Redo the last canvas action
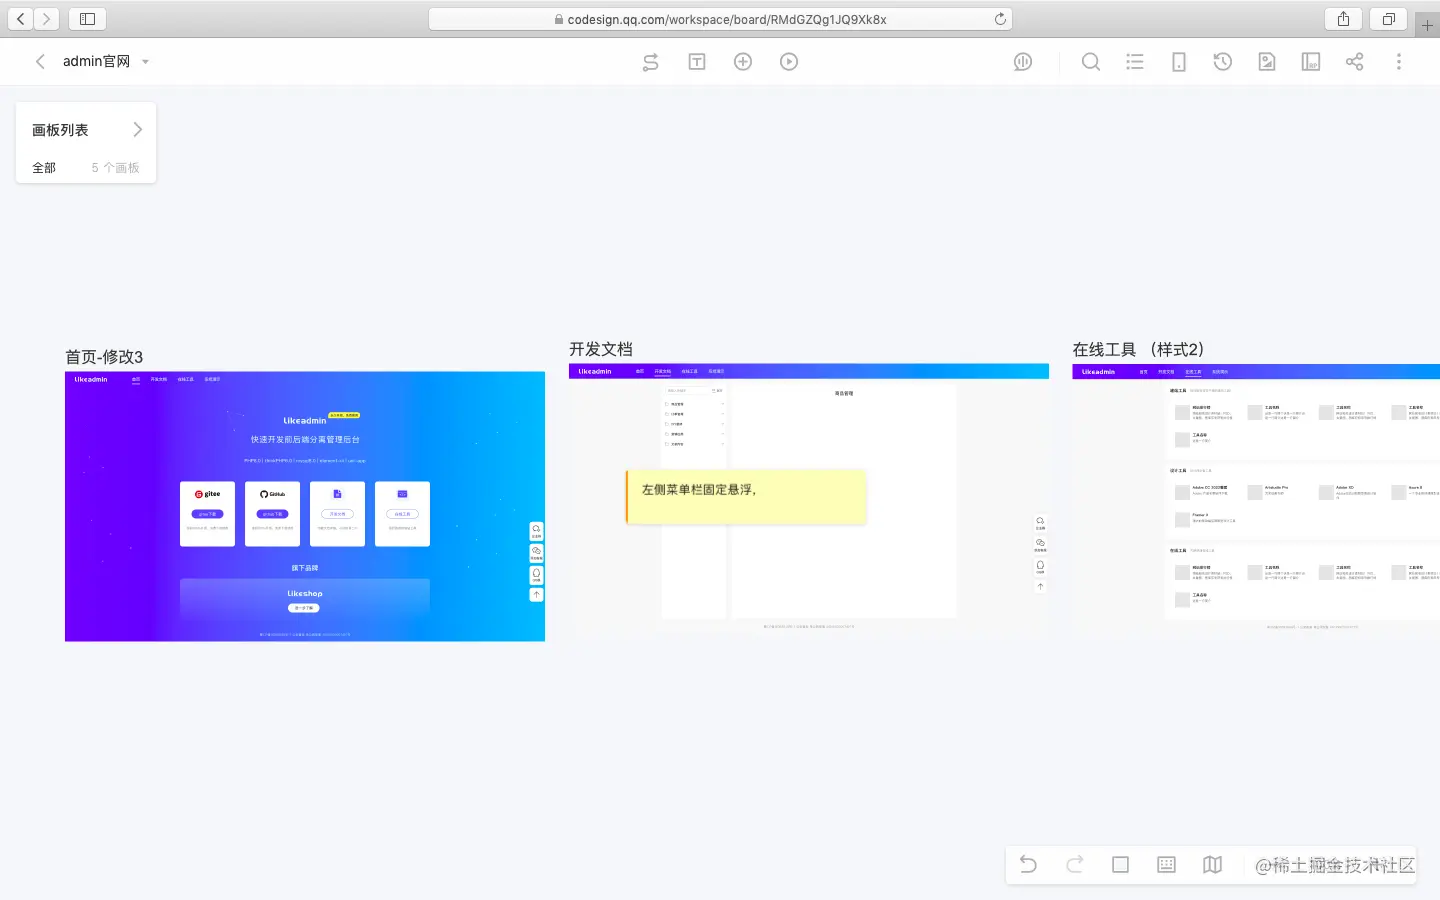Viewport: 1440px width, 900px height. [1074, 864]
